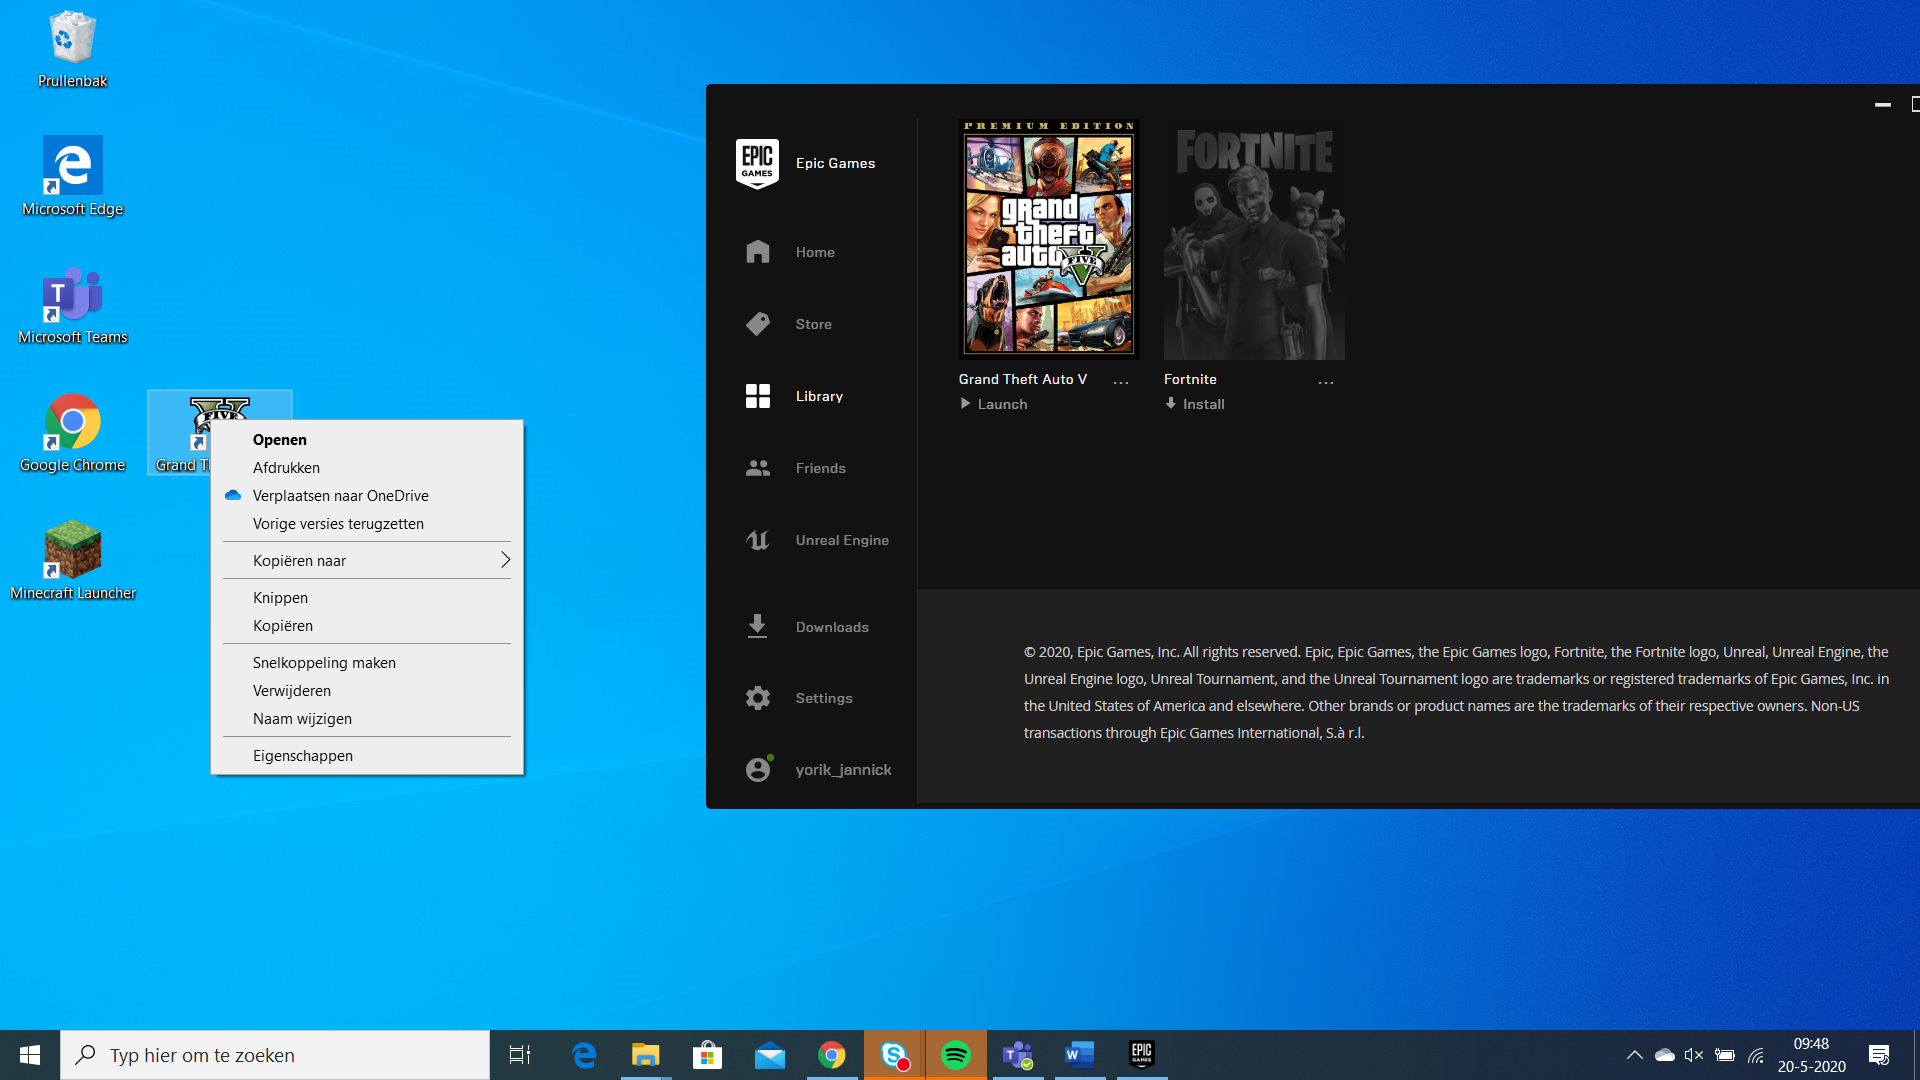Expand the 'Kopiëren naar' submenu arrow

pyautogui.click(x=505, y=560)
